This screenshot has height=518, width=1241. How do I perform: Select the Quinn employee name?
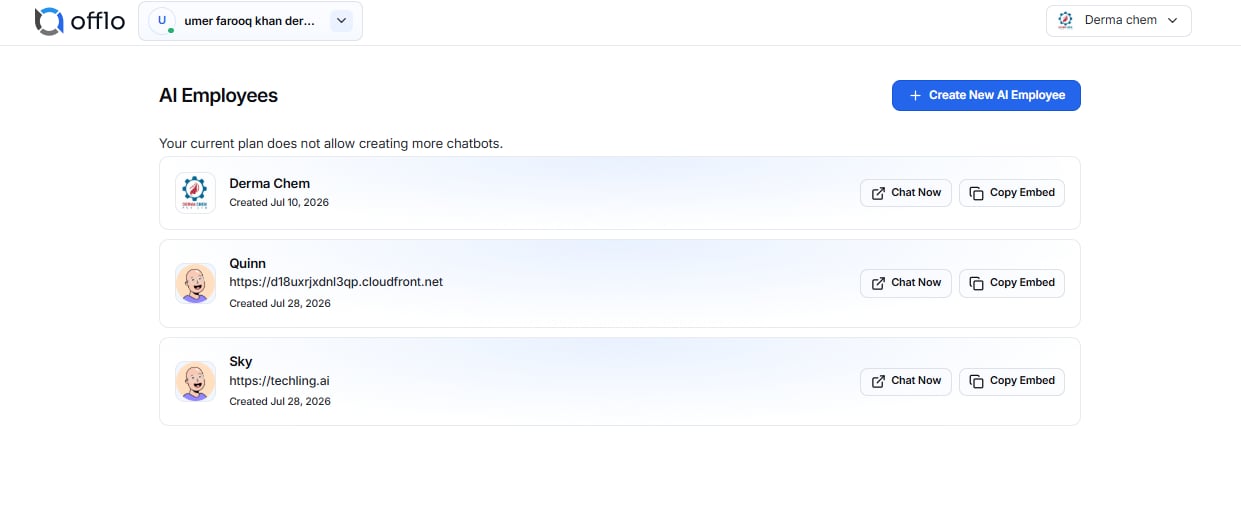pyautogui.click(x=248, y=263)
